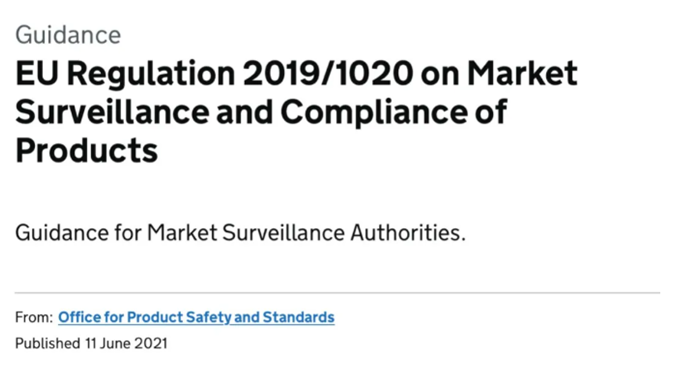Click the word "Products" in the heading

pos(87,150)
